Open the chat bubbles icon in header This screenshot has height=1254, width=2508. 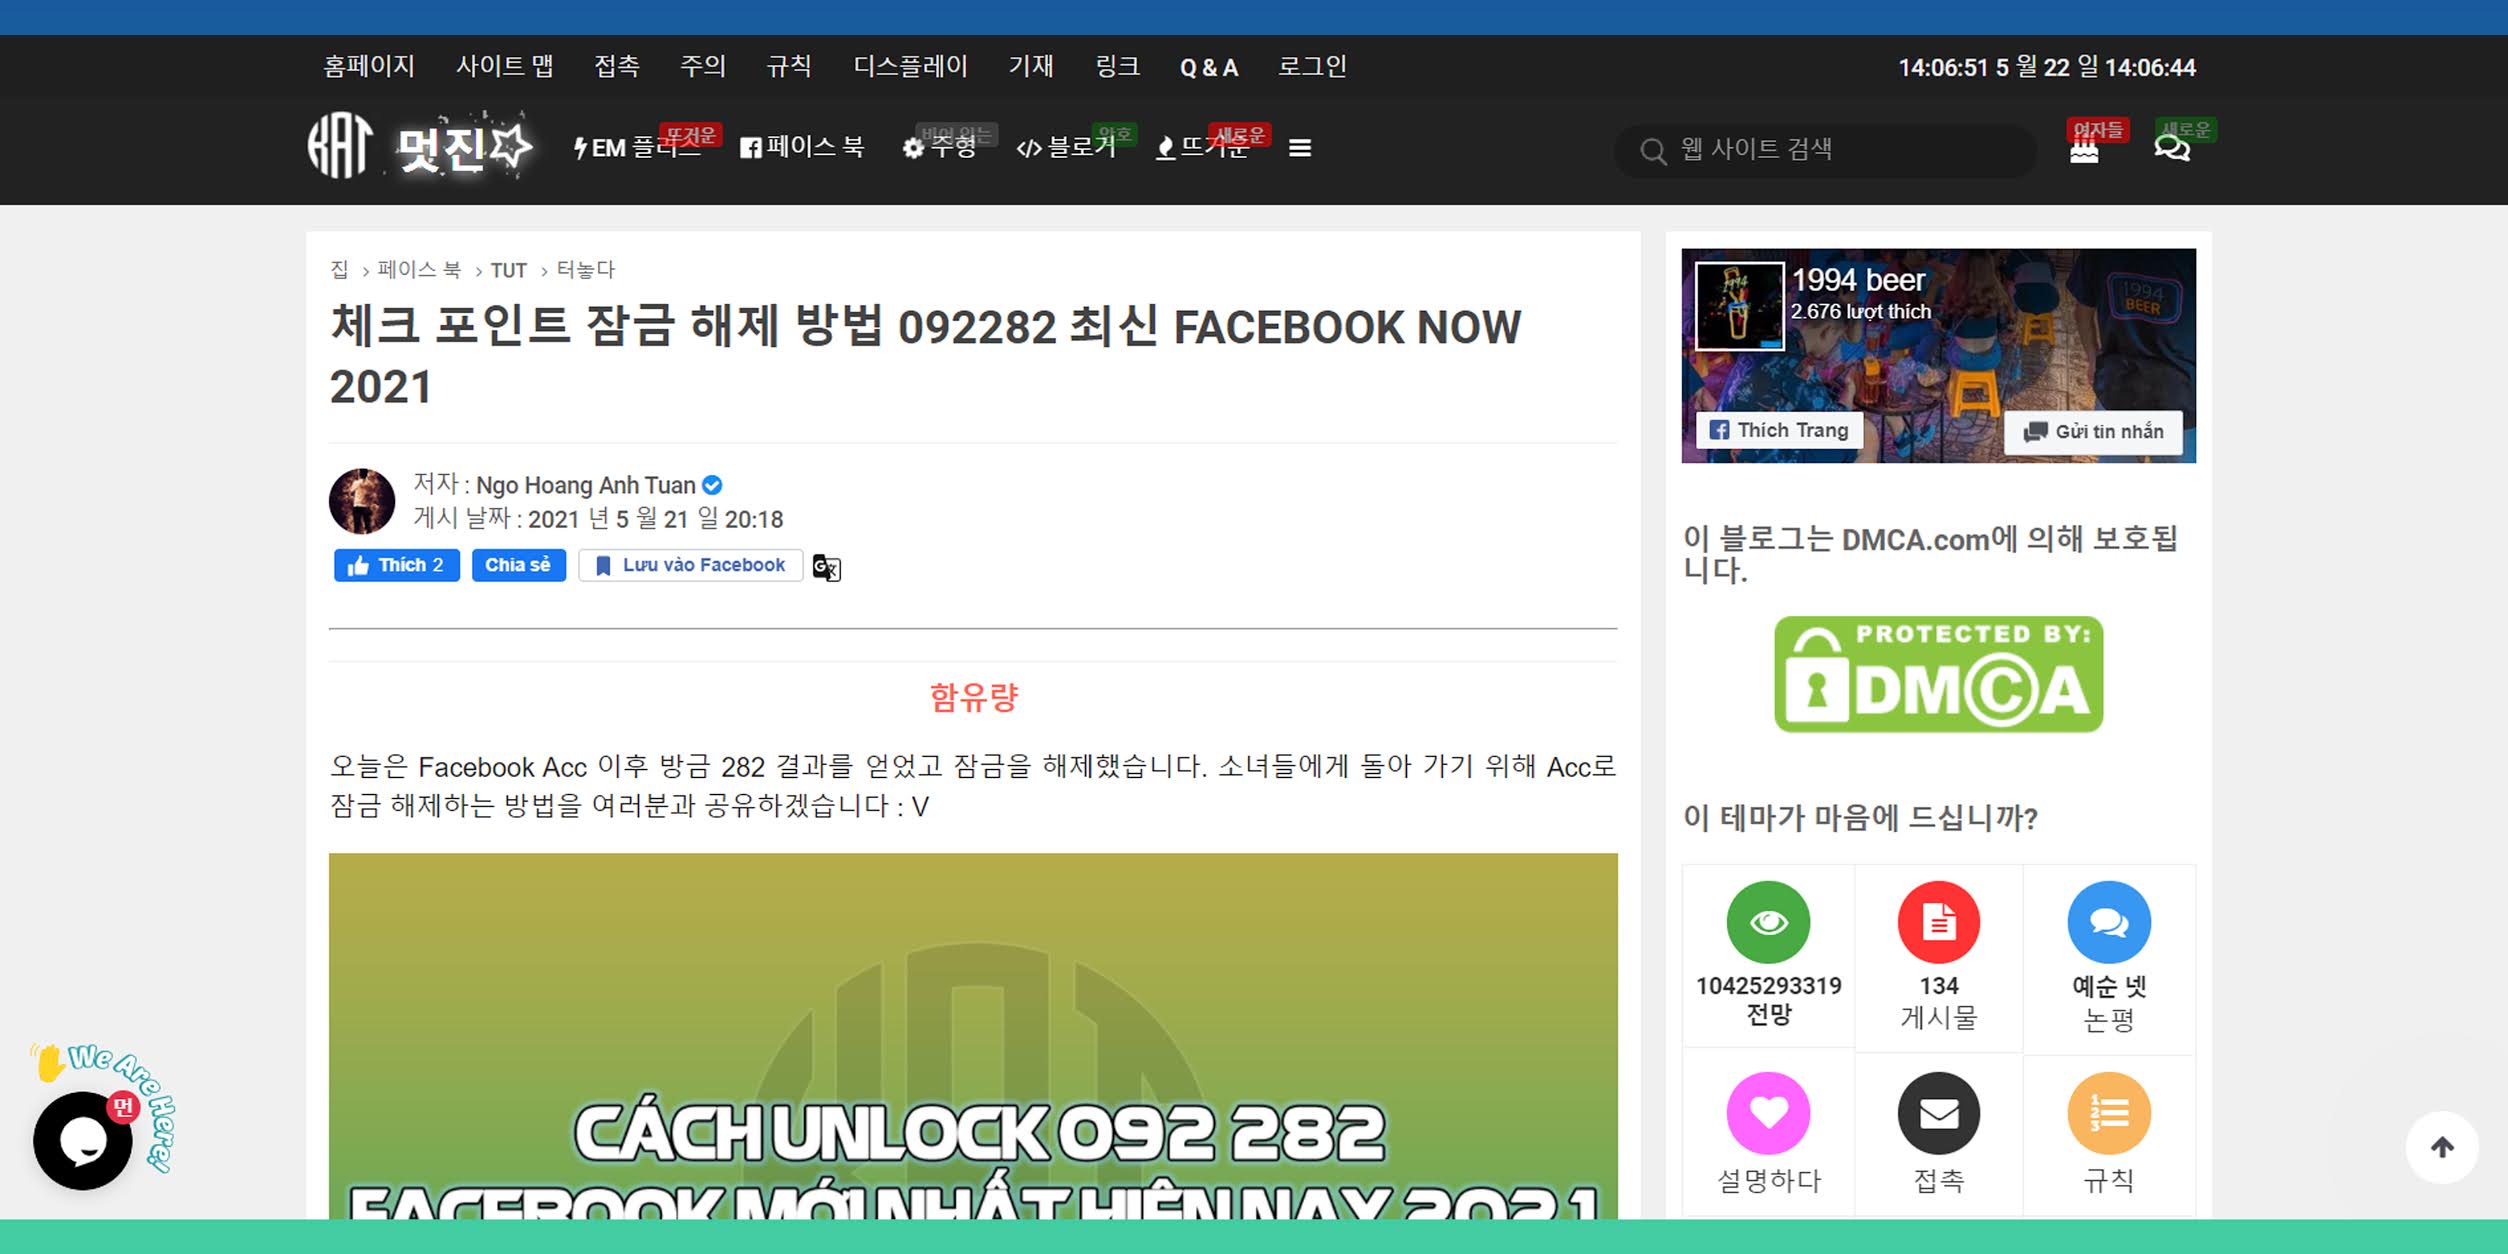2171,148
